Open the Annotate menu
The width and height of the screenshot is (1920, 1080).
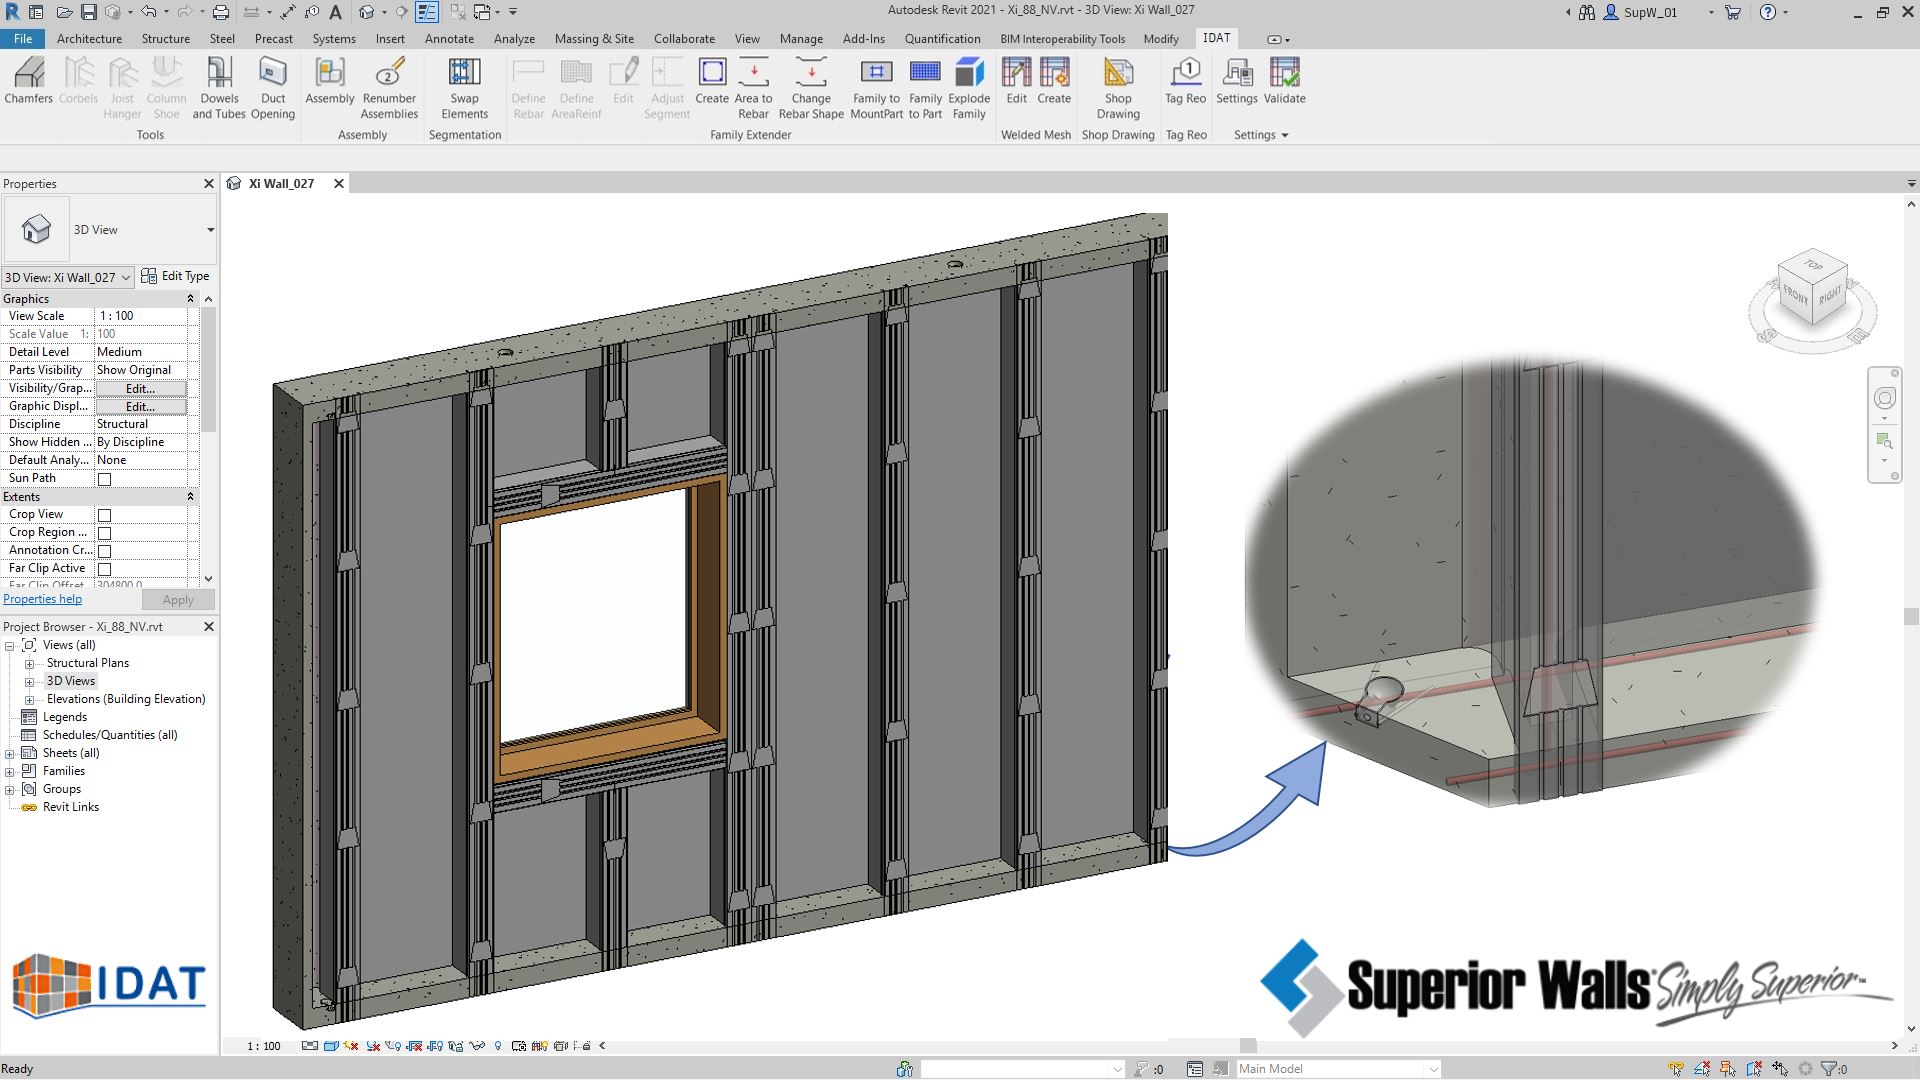pos(449,38)
